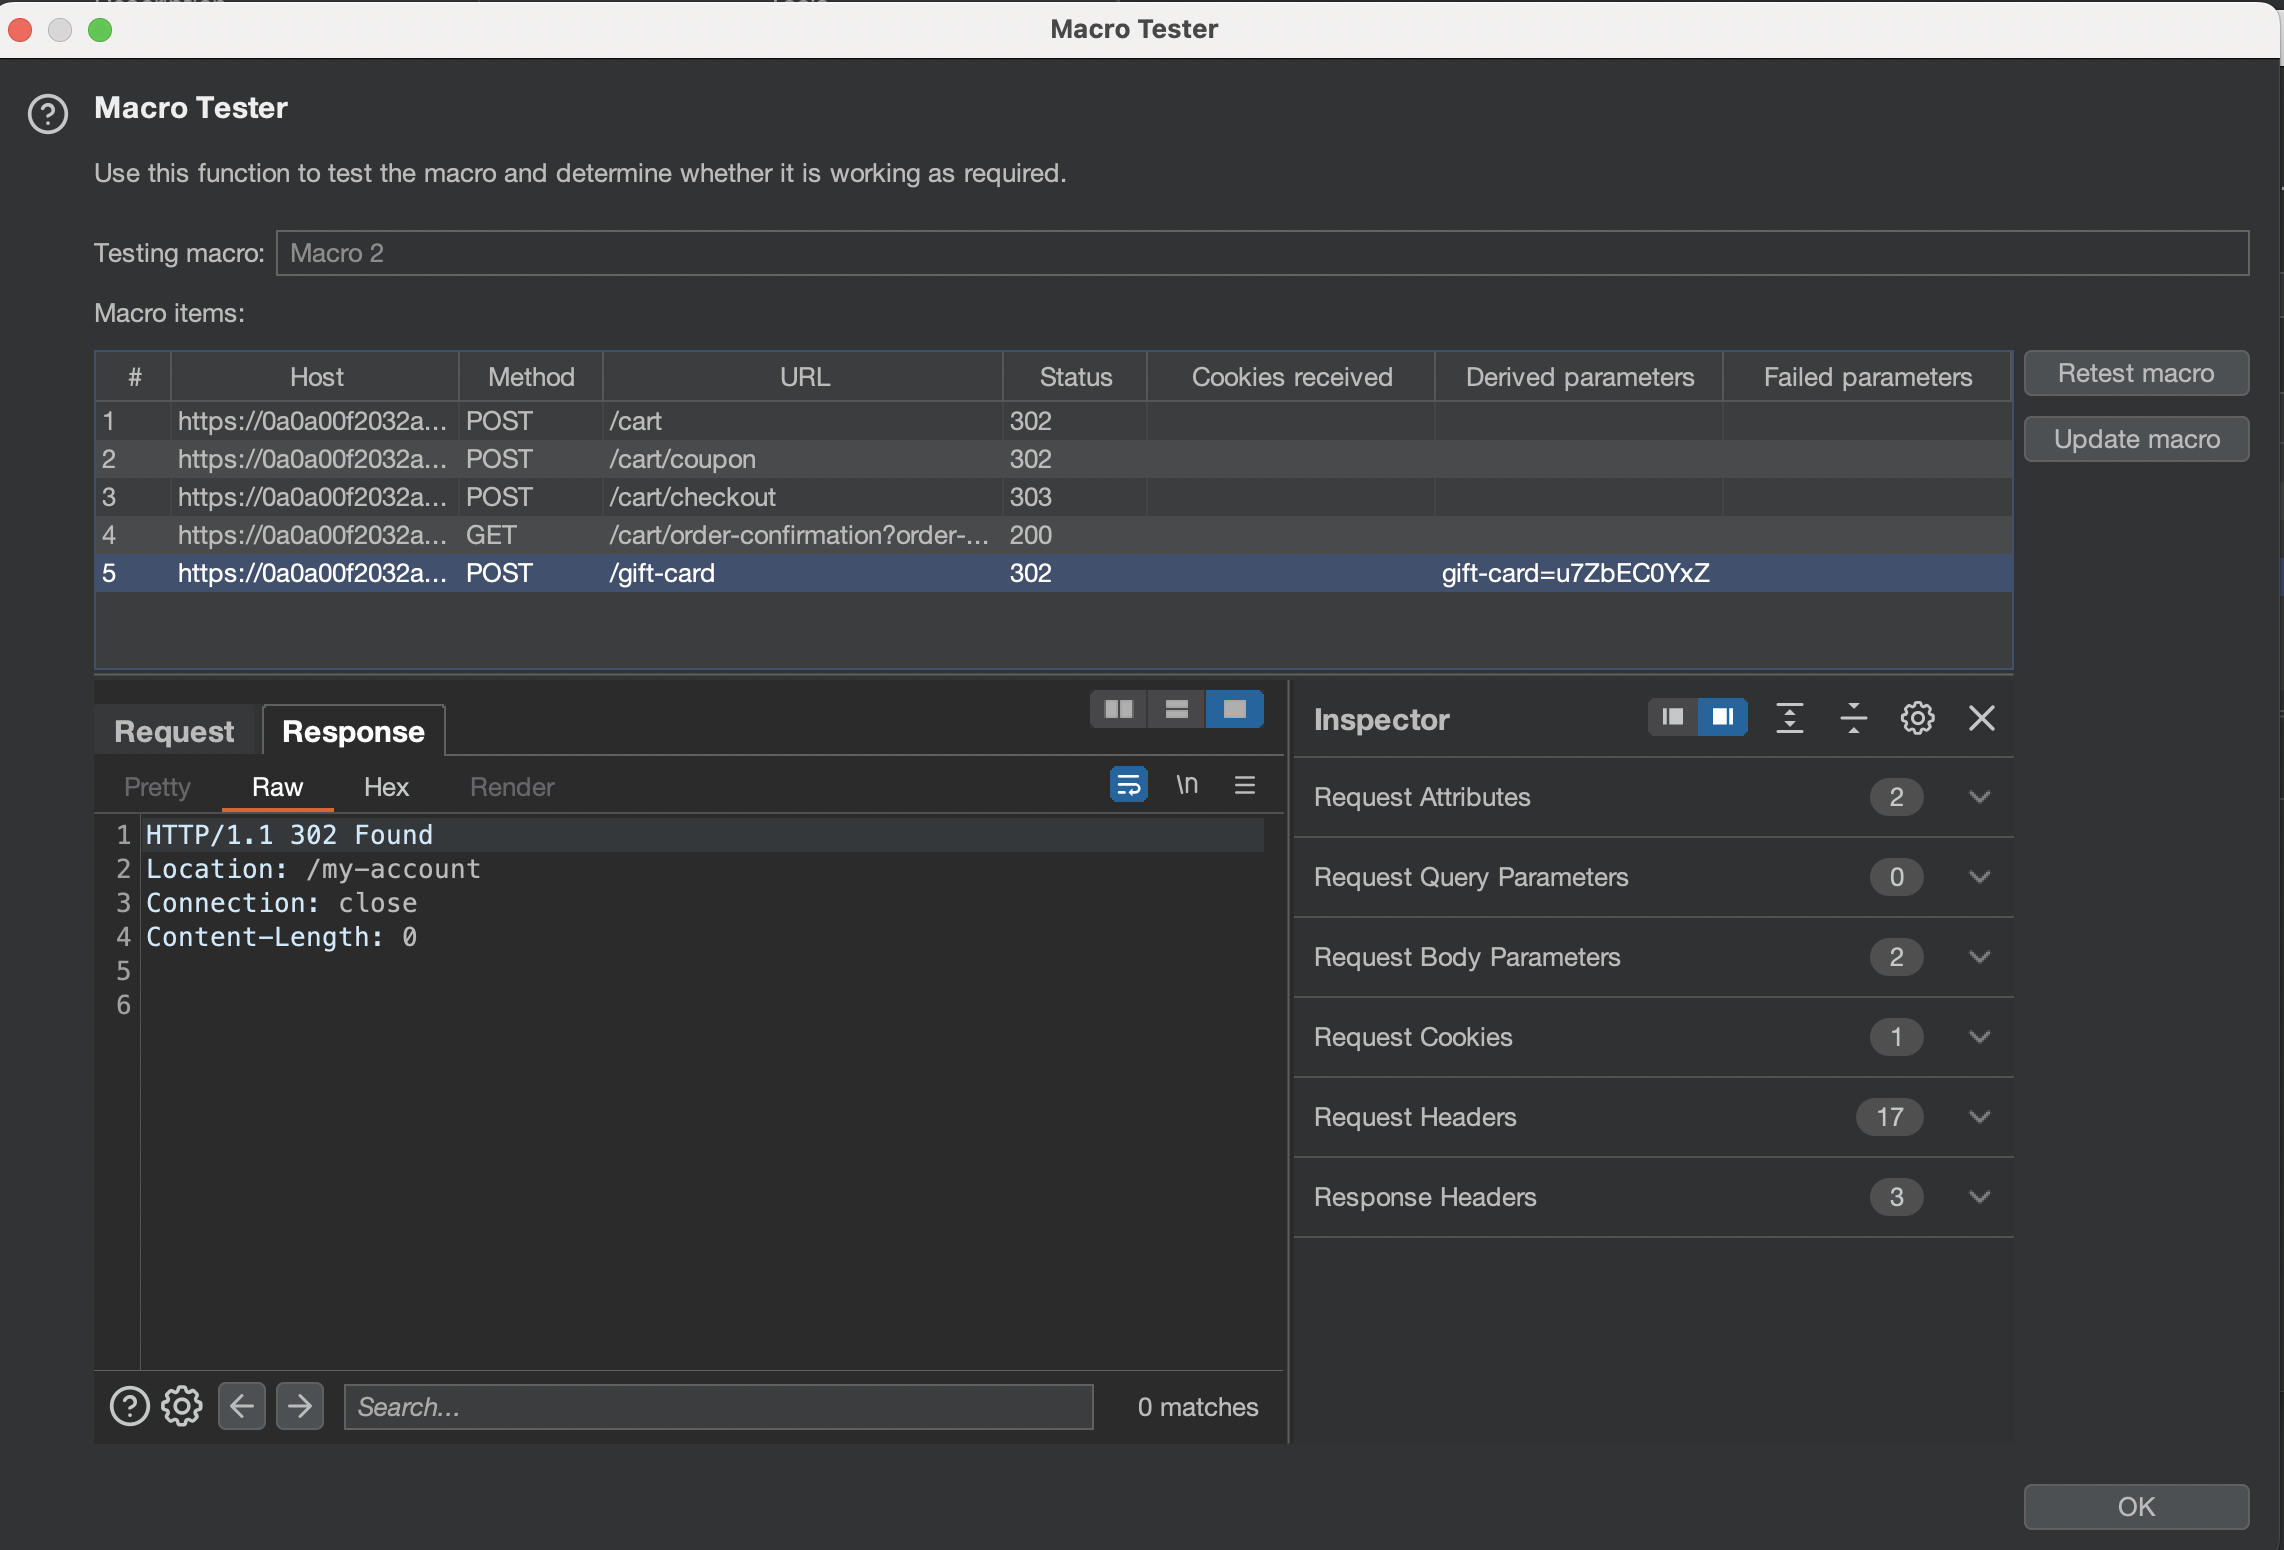Open search settings gear icon
The width and height of the screenshot is (2284, 1550).
[182, 1406]
